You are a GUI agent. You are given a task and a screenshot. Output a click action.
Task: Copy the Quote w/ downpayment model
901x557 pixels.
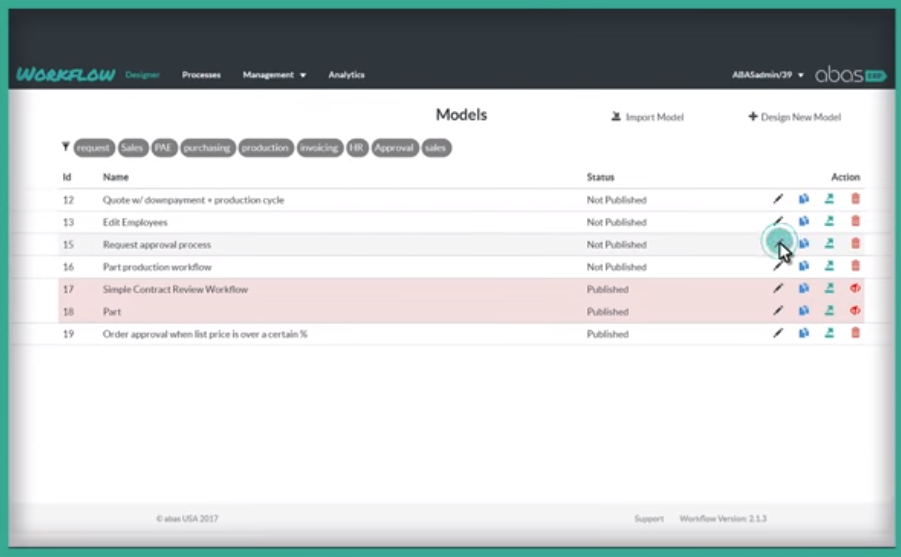[x=804, y=199]
